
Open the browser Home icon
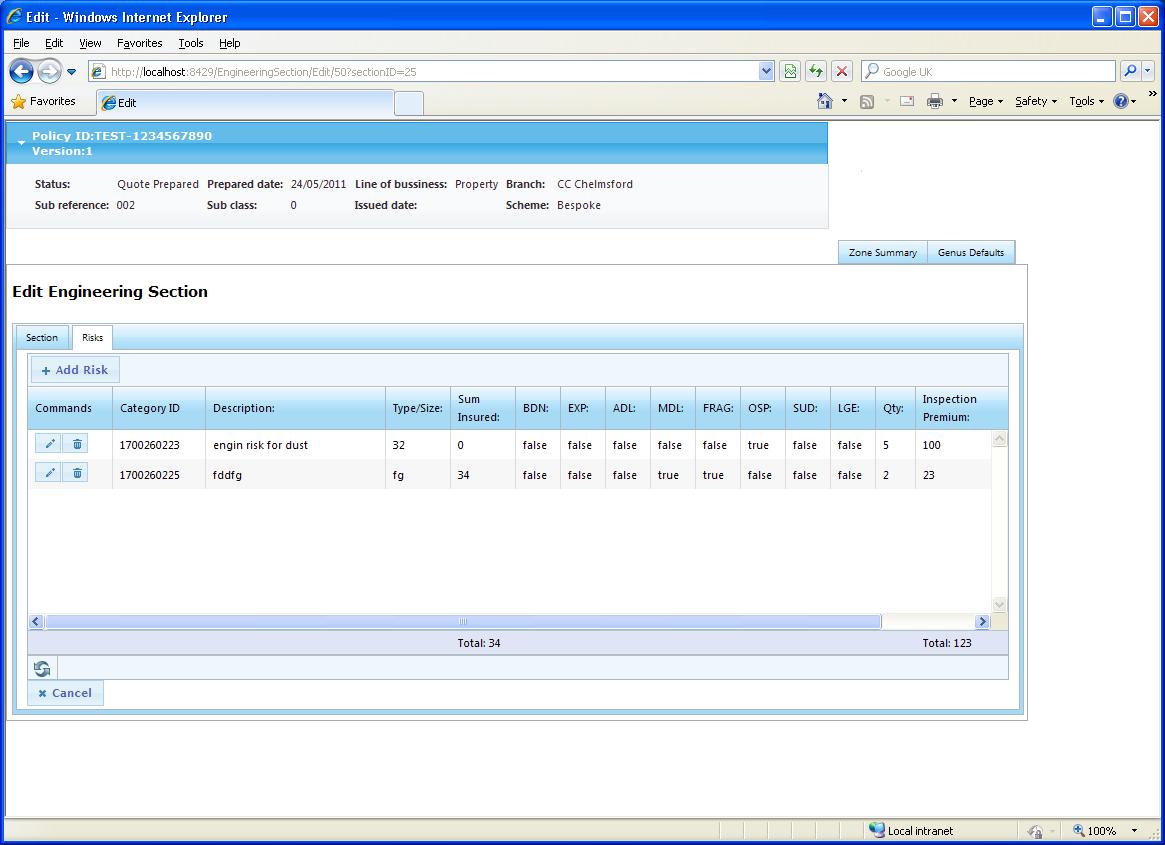pos(825,101)
